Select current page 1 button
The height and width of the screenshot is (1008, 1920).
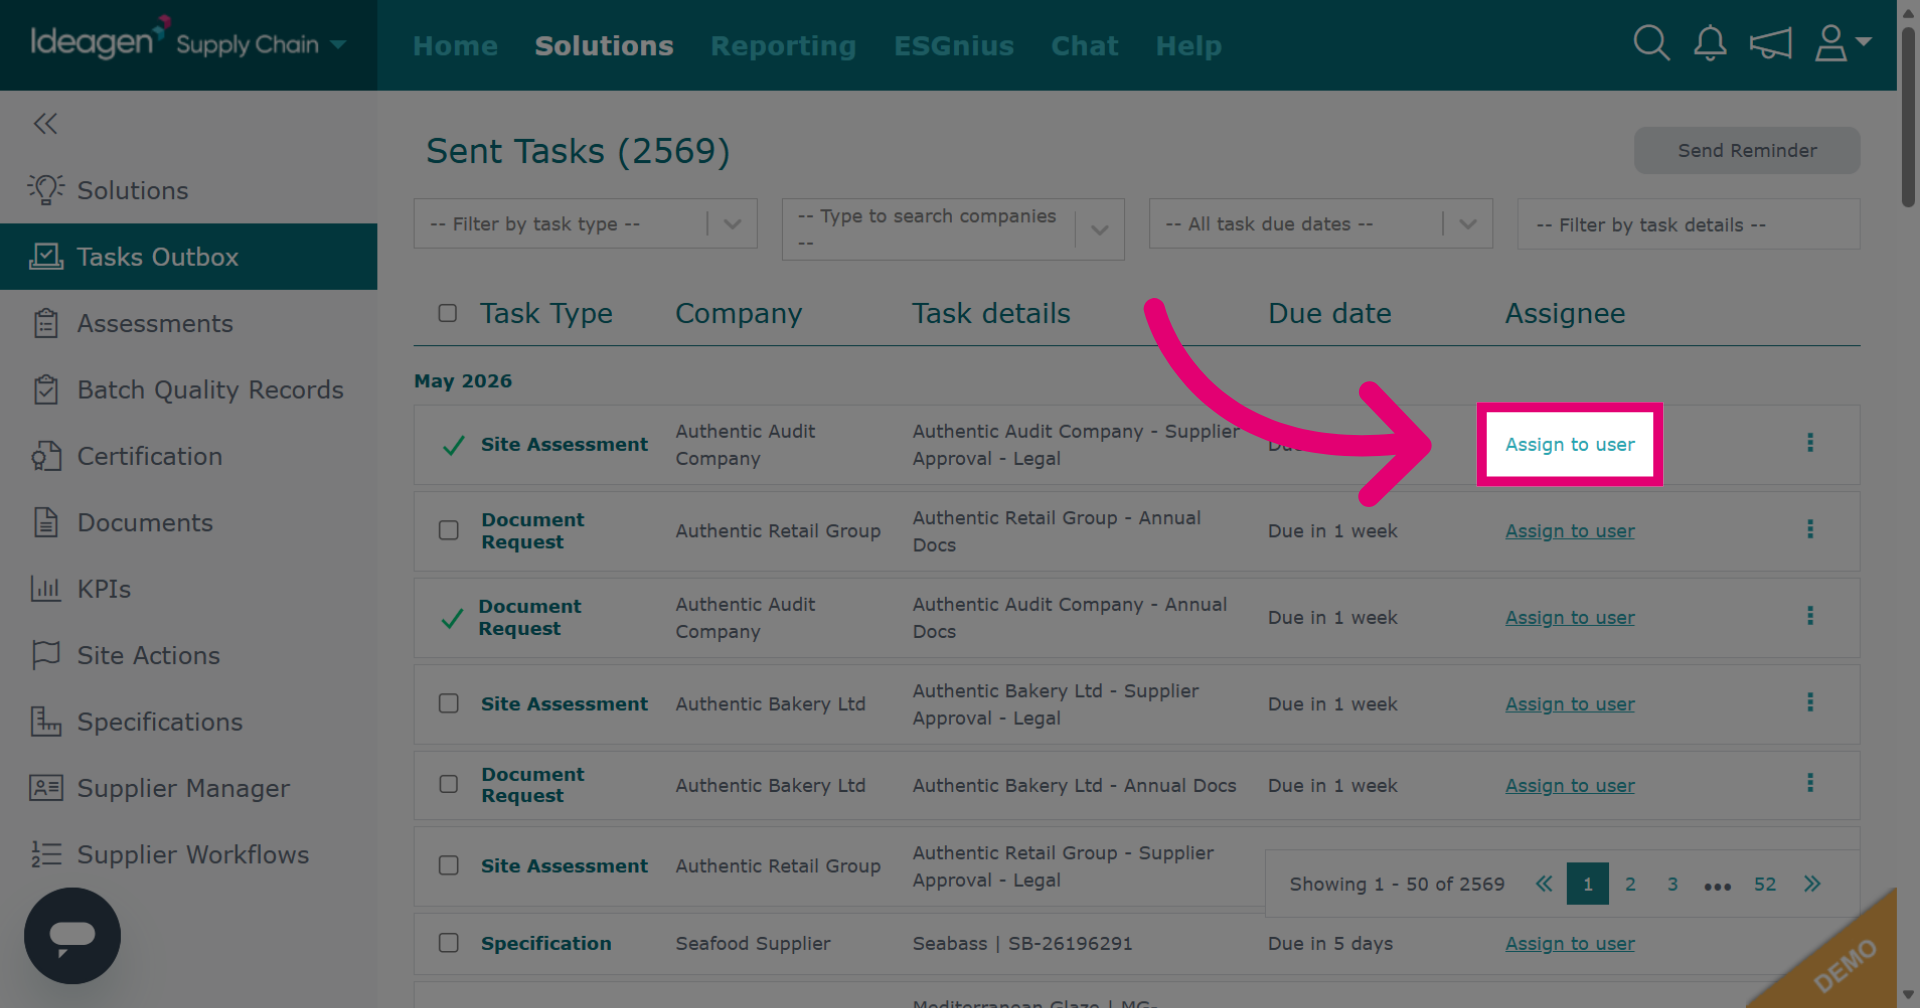1587,884
